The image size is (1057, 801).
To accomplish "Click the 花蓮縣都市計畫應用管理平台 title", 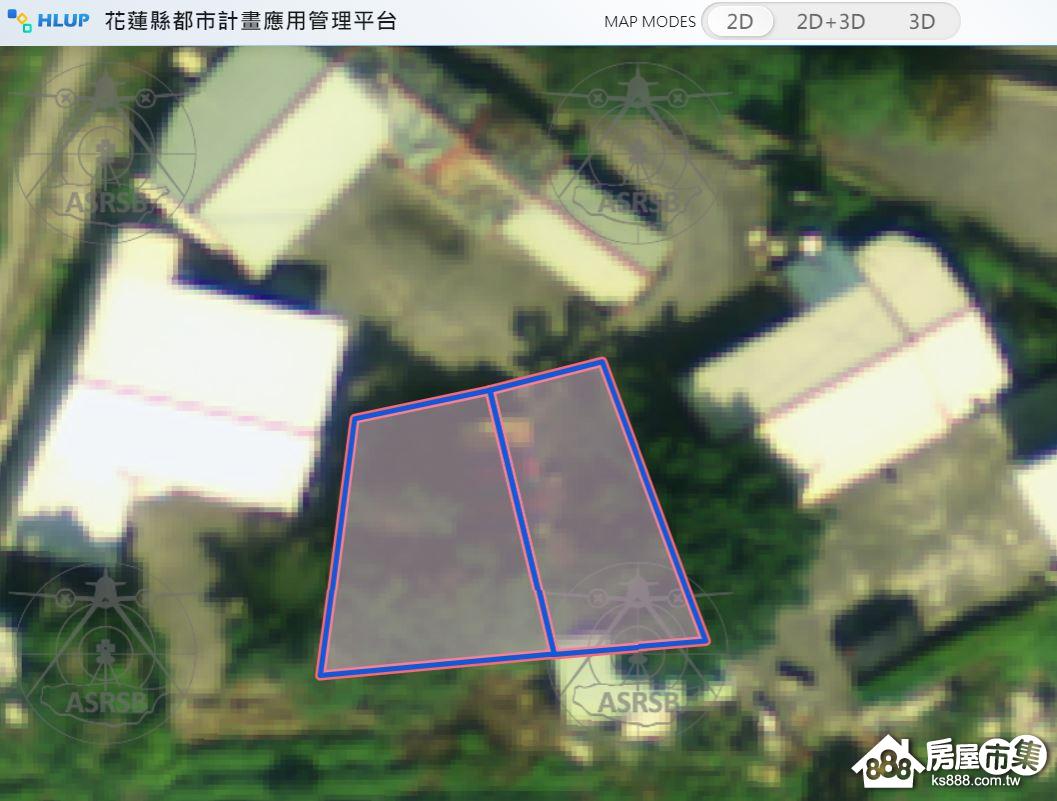I will point(251,21).
